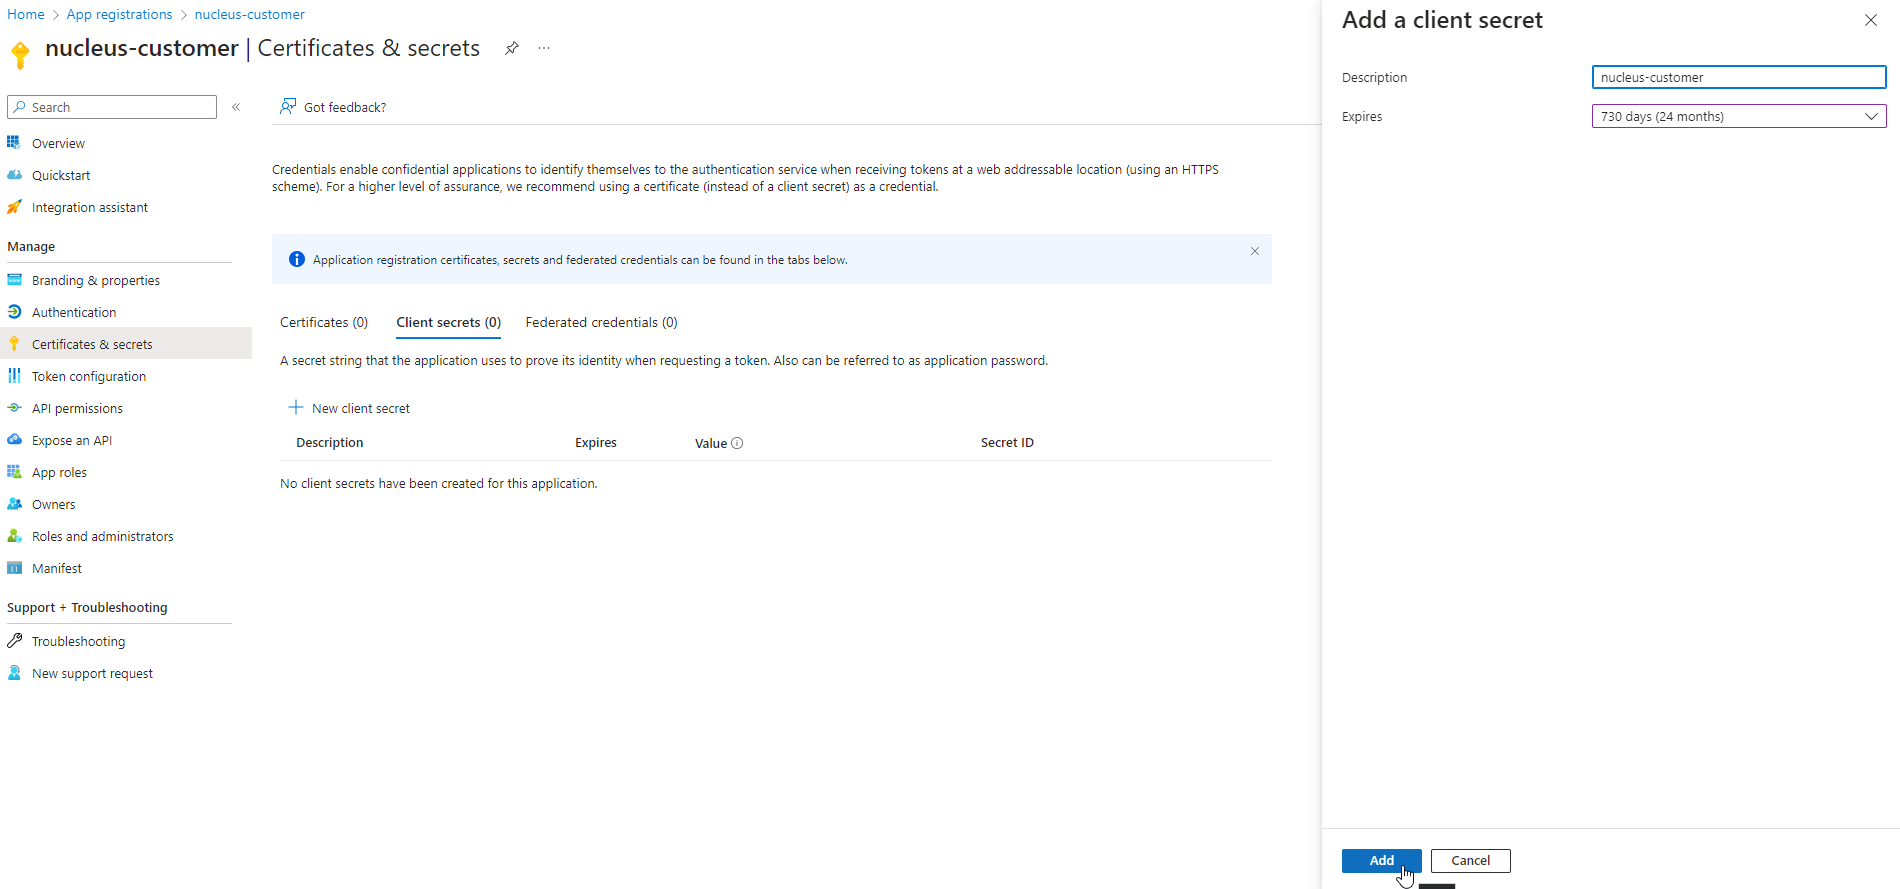This screenshot has width=1900, height=889.
Task: Open the more options ellipsis in header
Action: (x=544, y=48)
